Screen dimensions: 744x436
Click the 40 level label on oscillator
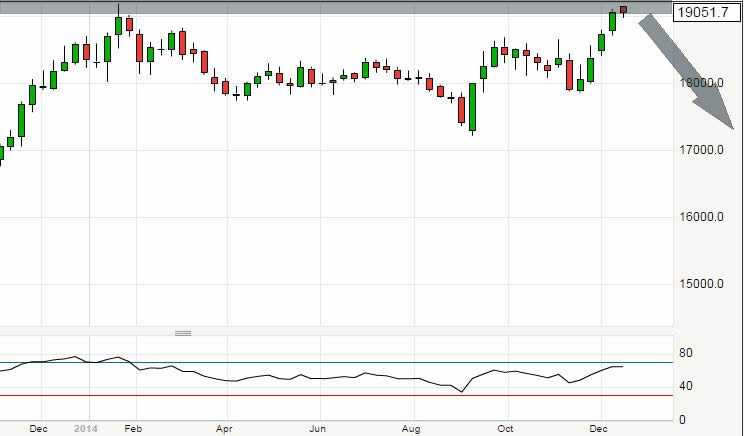click(x=687, y=386)
